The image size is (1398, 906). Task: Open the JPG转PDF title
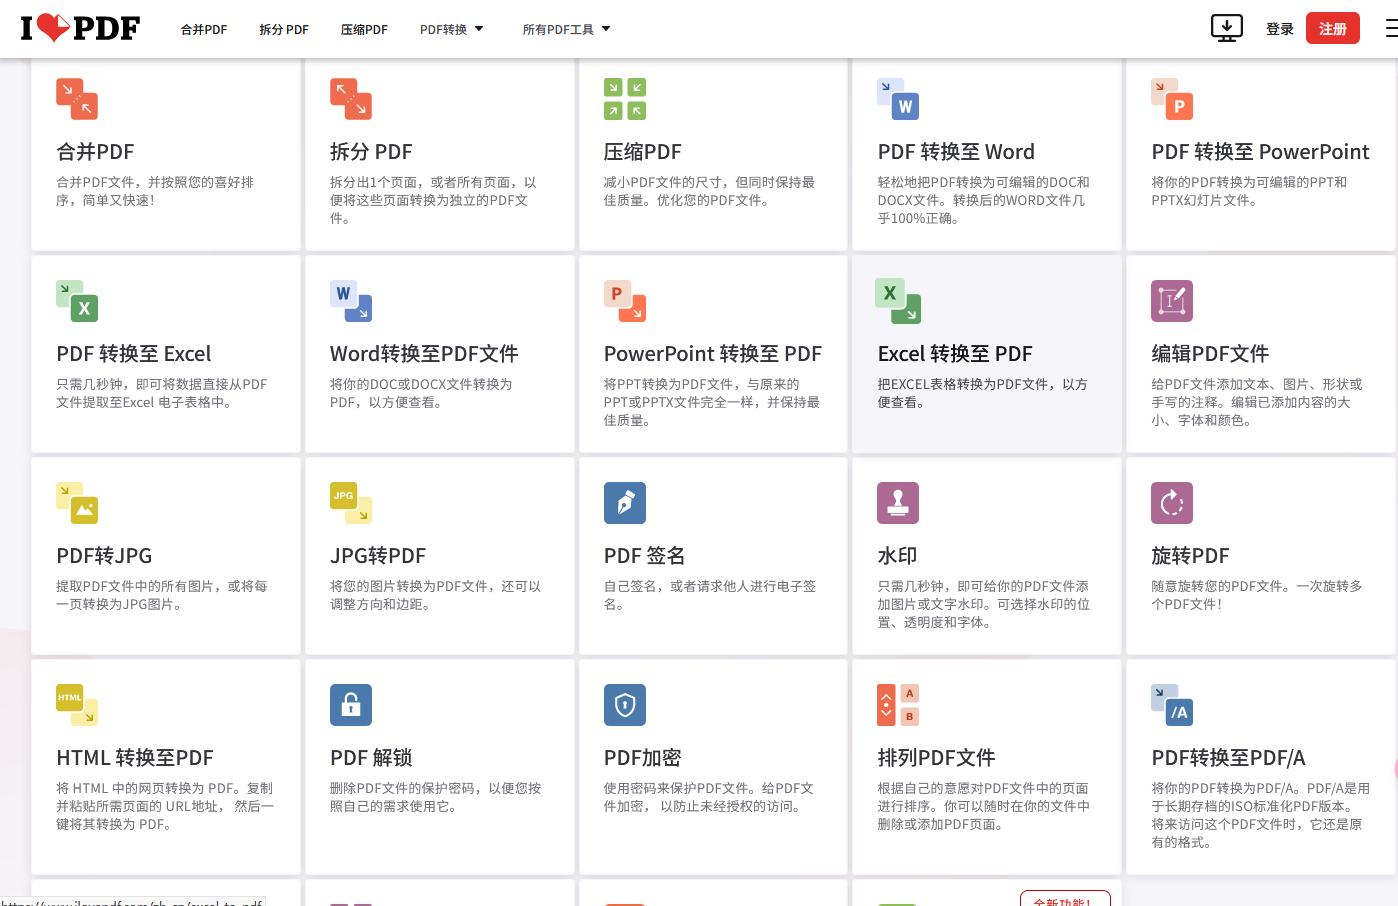[378, 556]
